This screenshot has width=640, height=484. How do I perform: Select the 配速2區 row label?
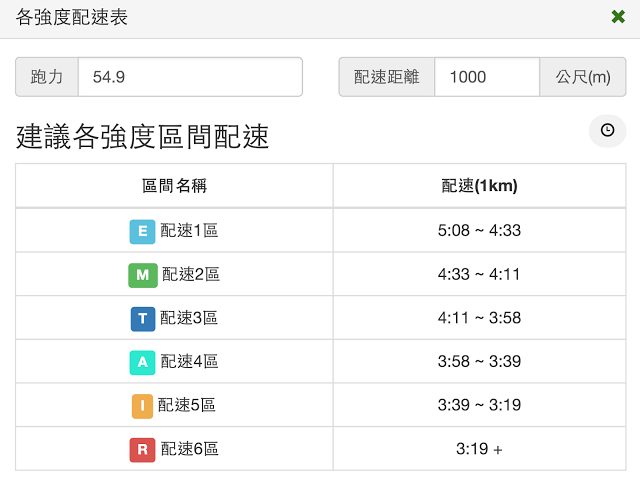(x=191, y=274)
